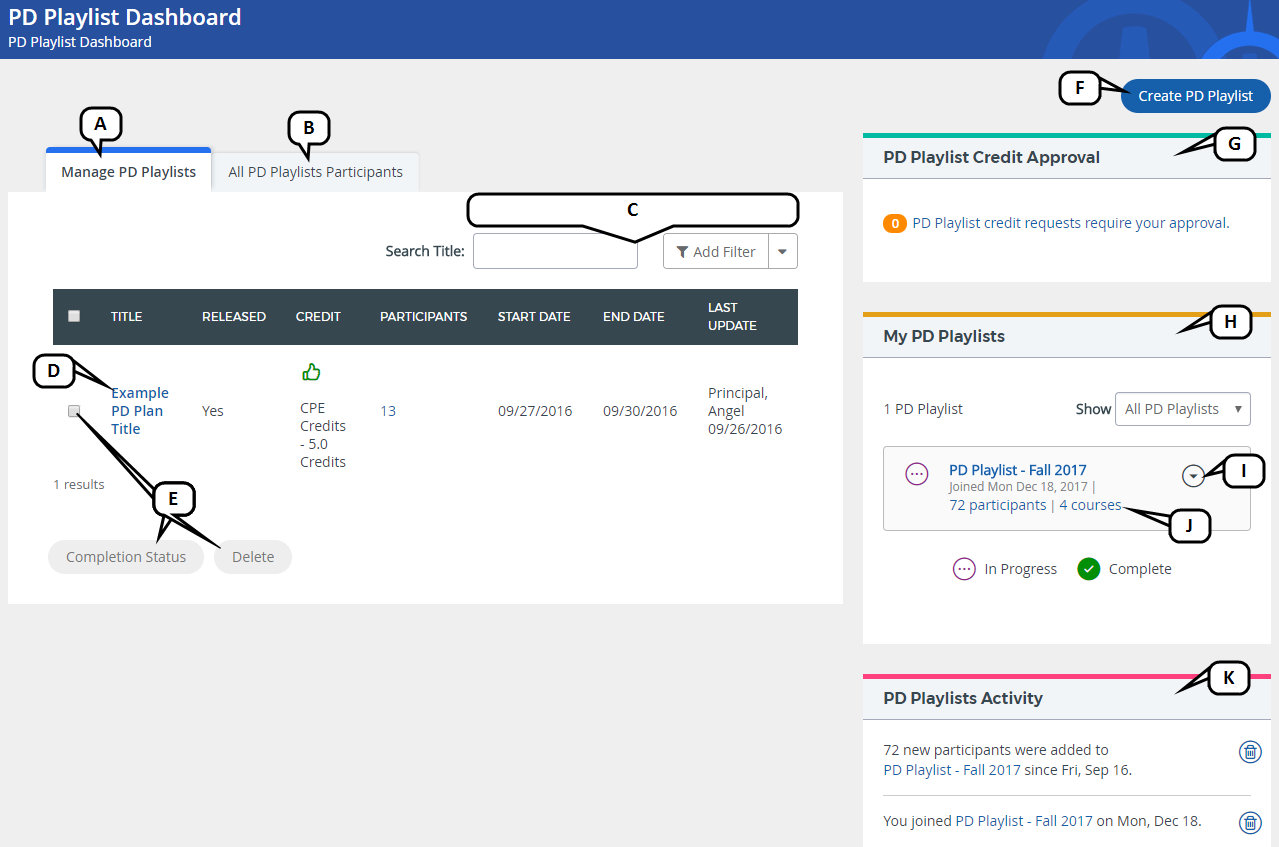Switch to Manage PD Playlists tab

click(x=128, y=172)
